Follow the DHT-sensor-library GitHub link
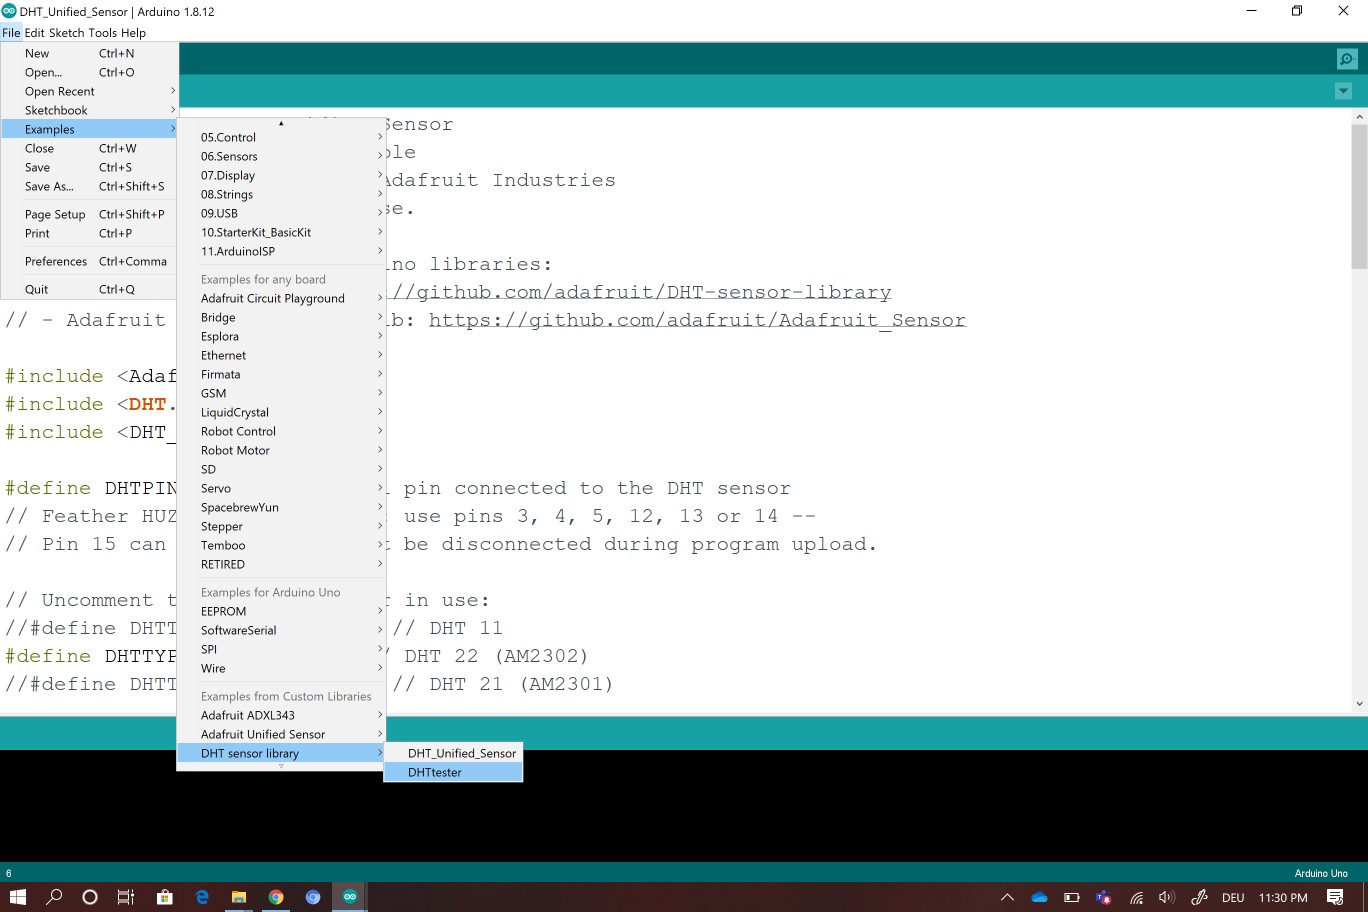The image size is (1368, 912). (x=640, y=292)
